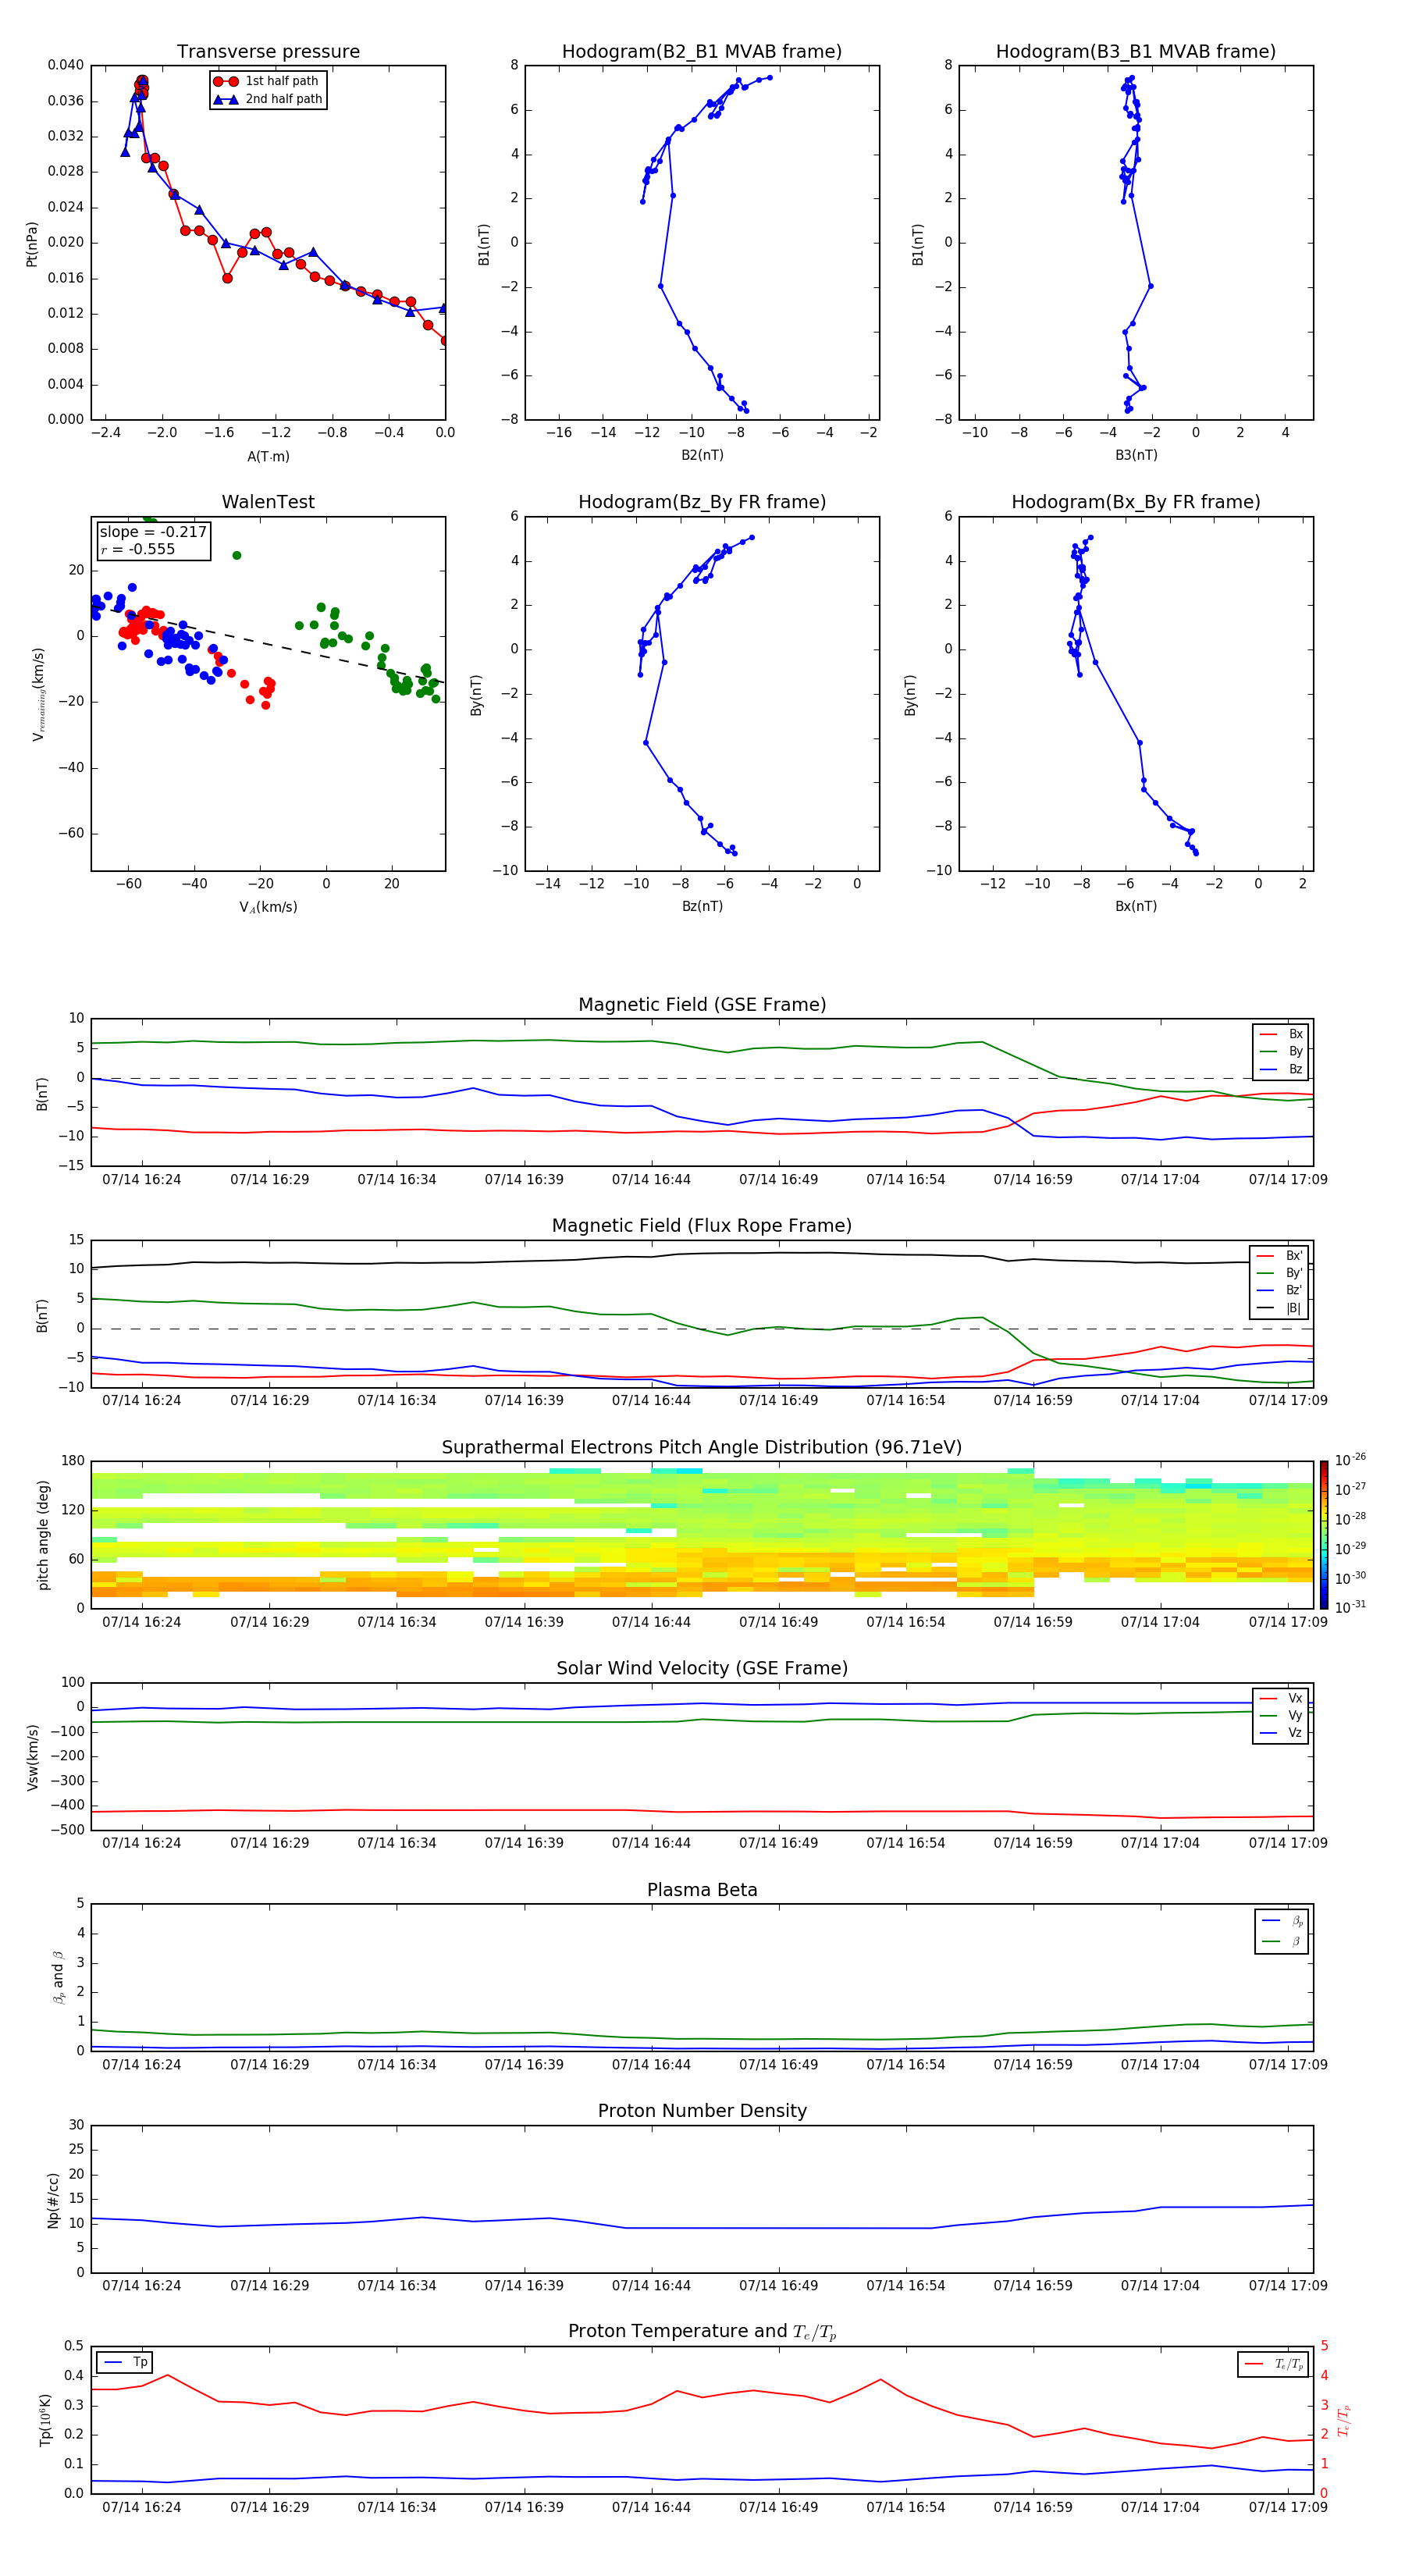Click the 'Pt(nPa)' y-axis label
Image resolution: width=1405 pixels, height=2576 pixels.
pyautogui.click(x=32, y=243)
